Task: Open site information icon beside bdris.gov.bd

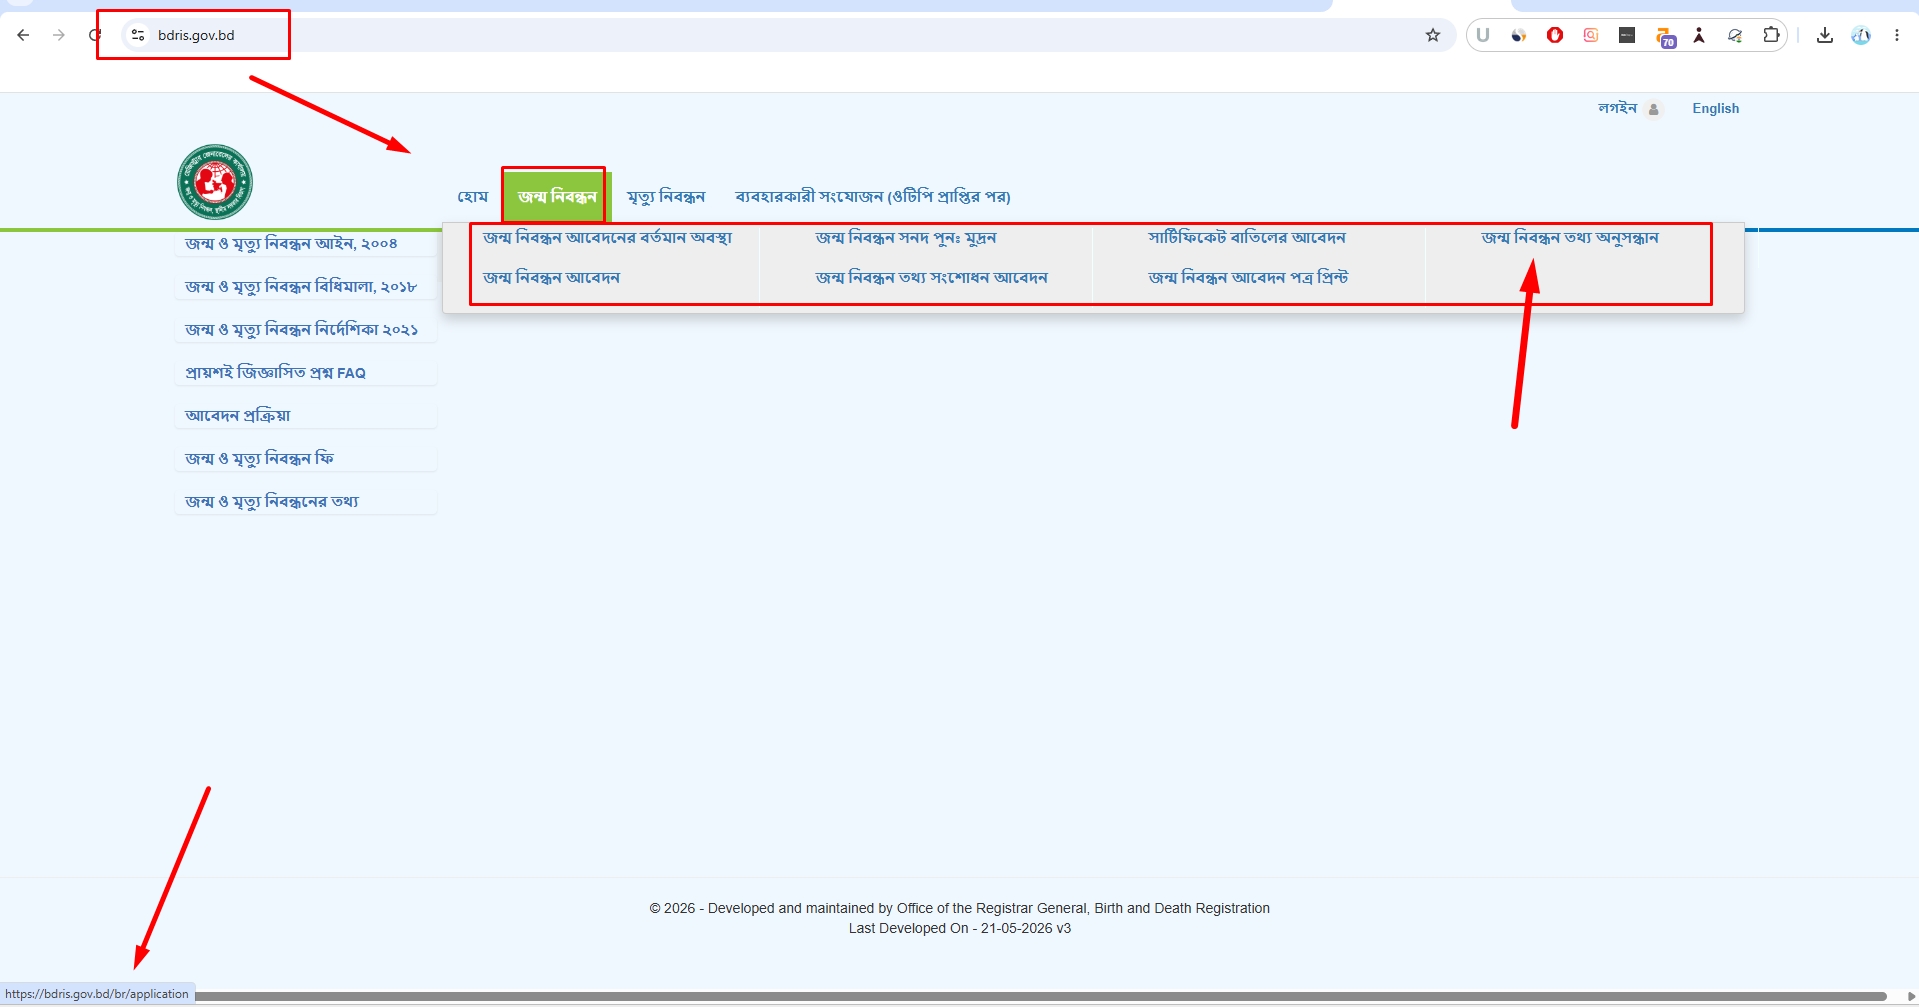Action: tap(138, 35)
